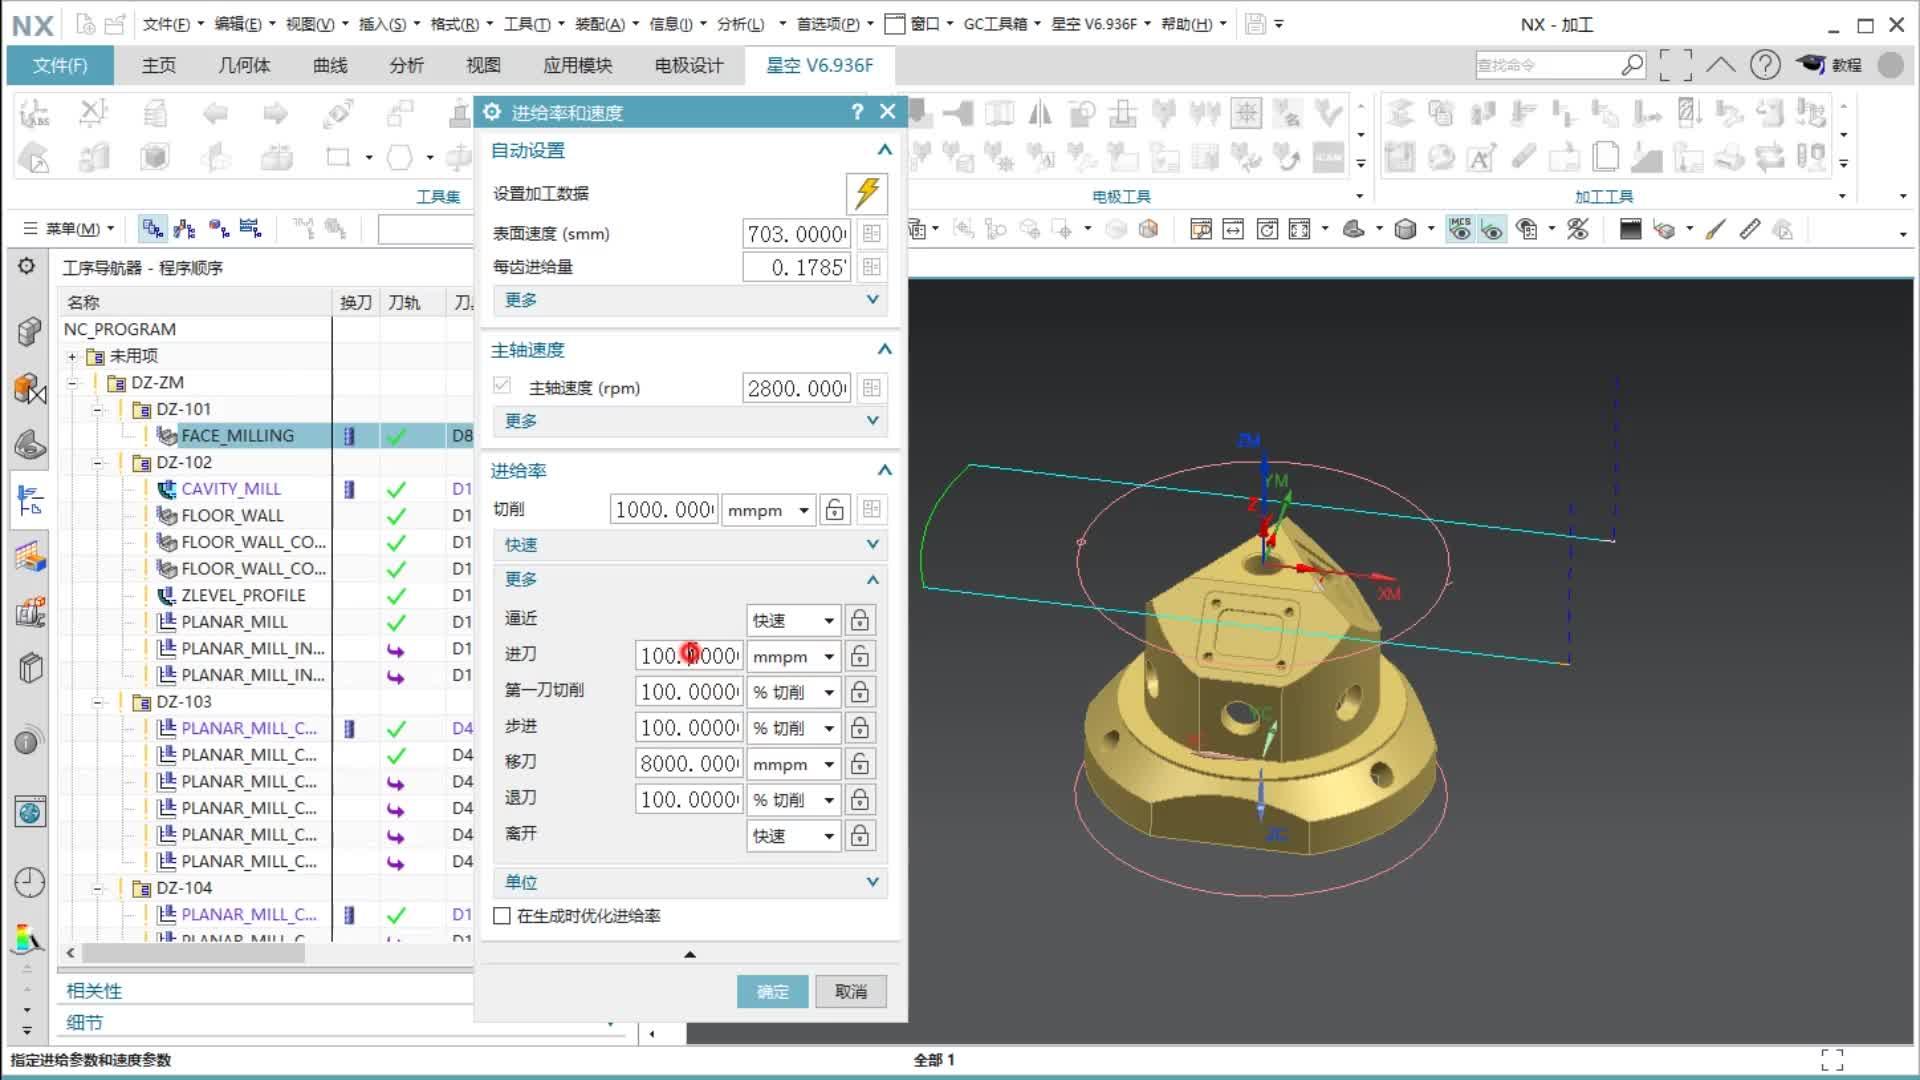Toggle the spindle speed (rpm) checkbox

502,386
